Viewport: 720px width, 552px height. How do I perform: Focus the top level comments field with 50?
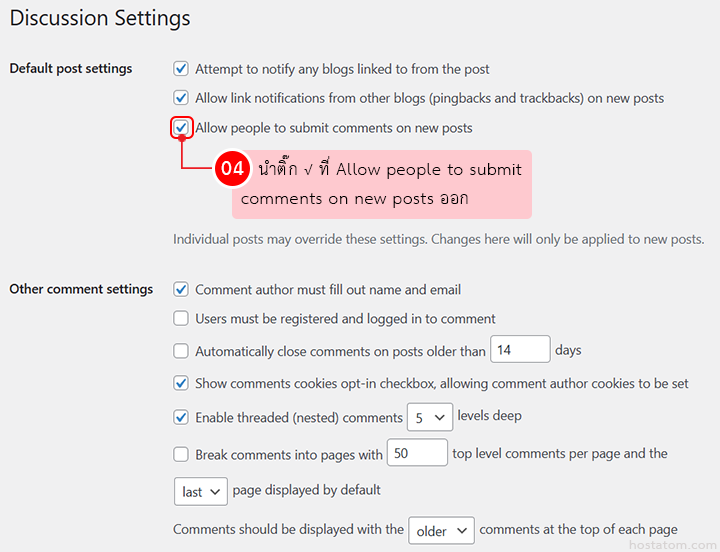(x=416, y=453)
